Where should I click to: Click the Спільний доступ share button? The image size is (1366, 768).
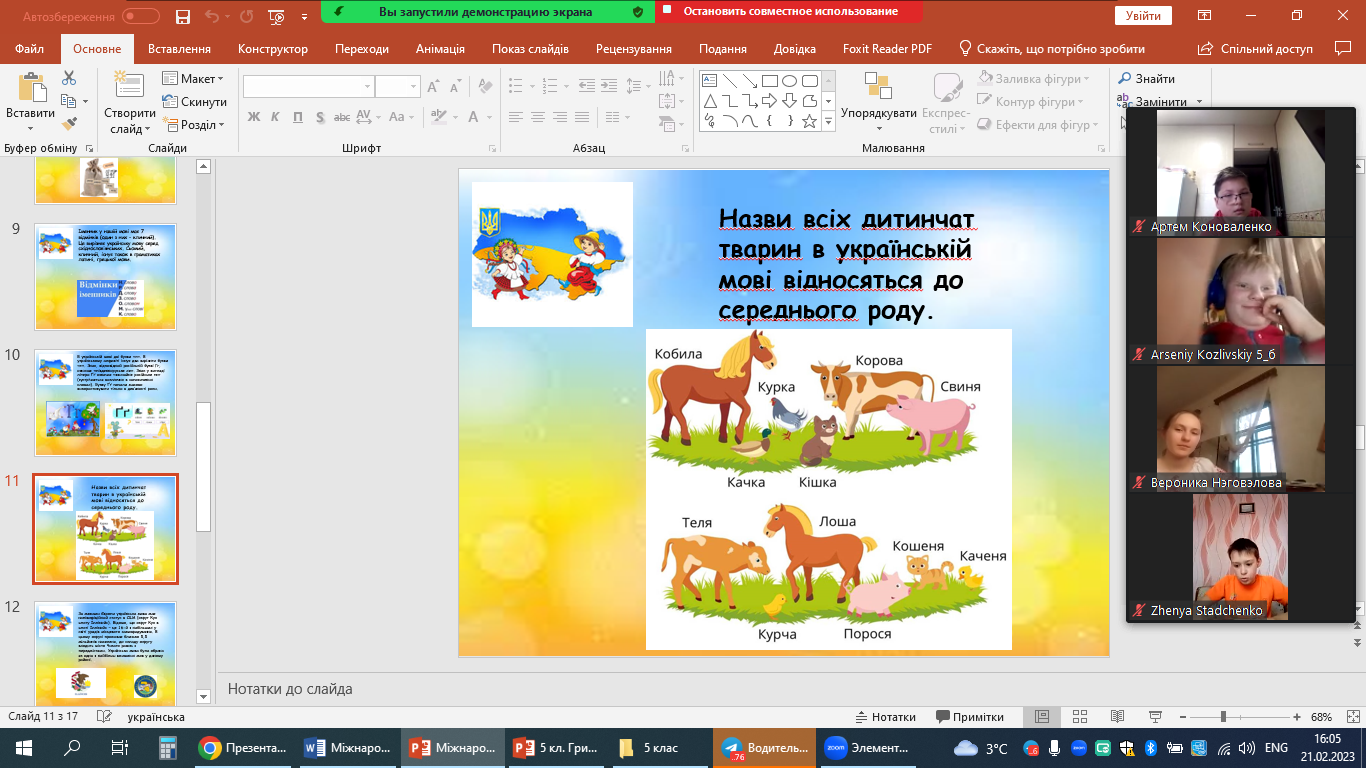[1257, 49]
